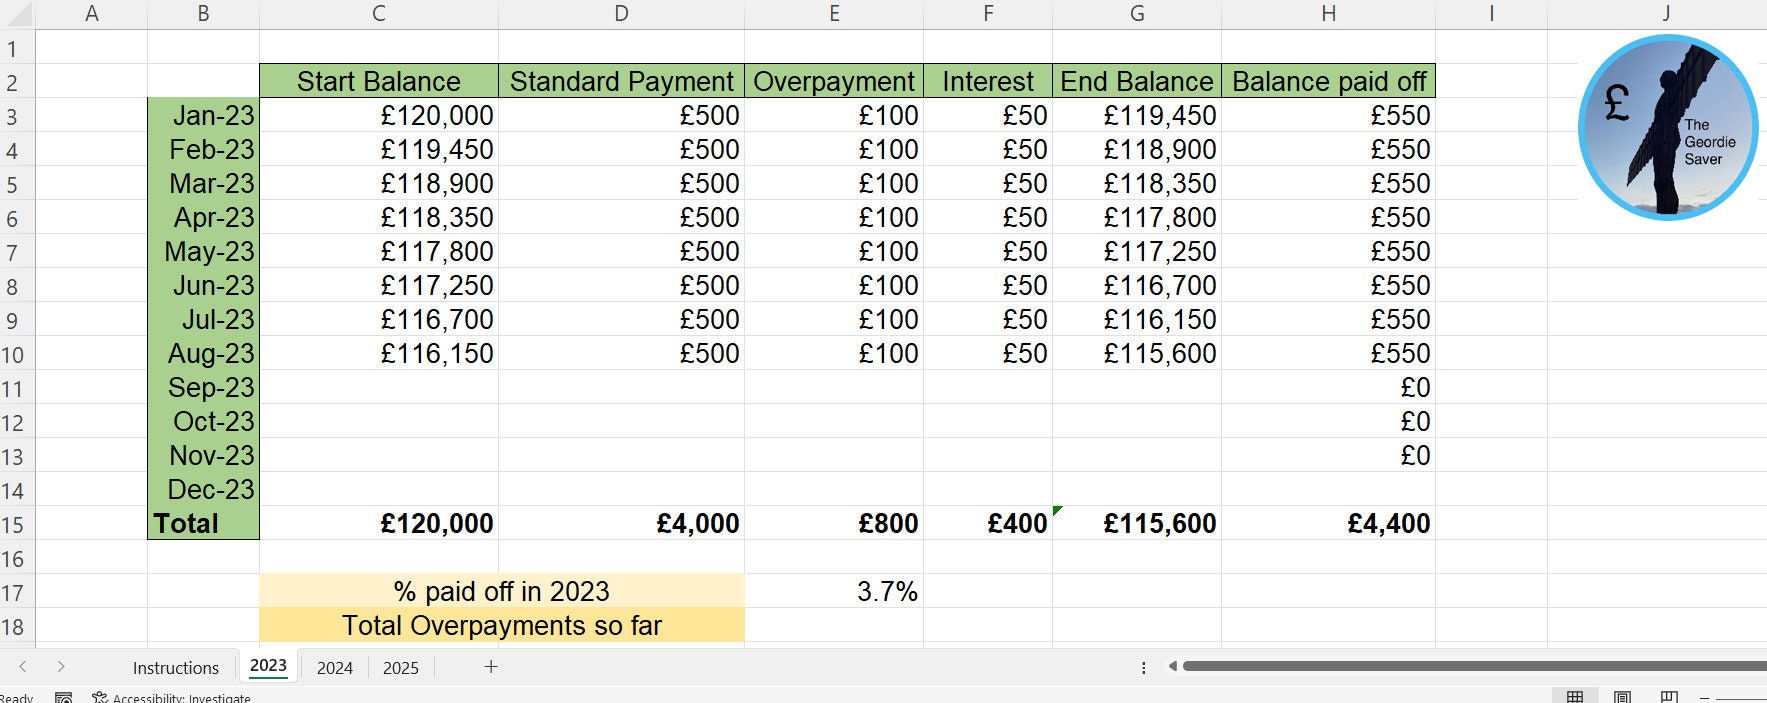Select the Jul-23 month cell
Viewport: 1767px width, 703px height.
click(203, 319)
